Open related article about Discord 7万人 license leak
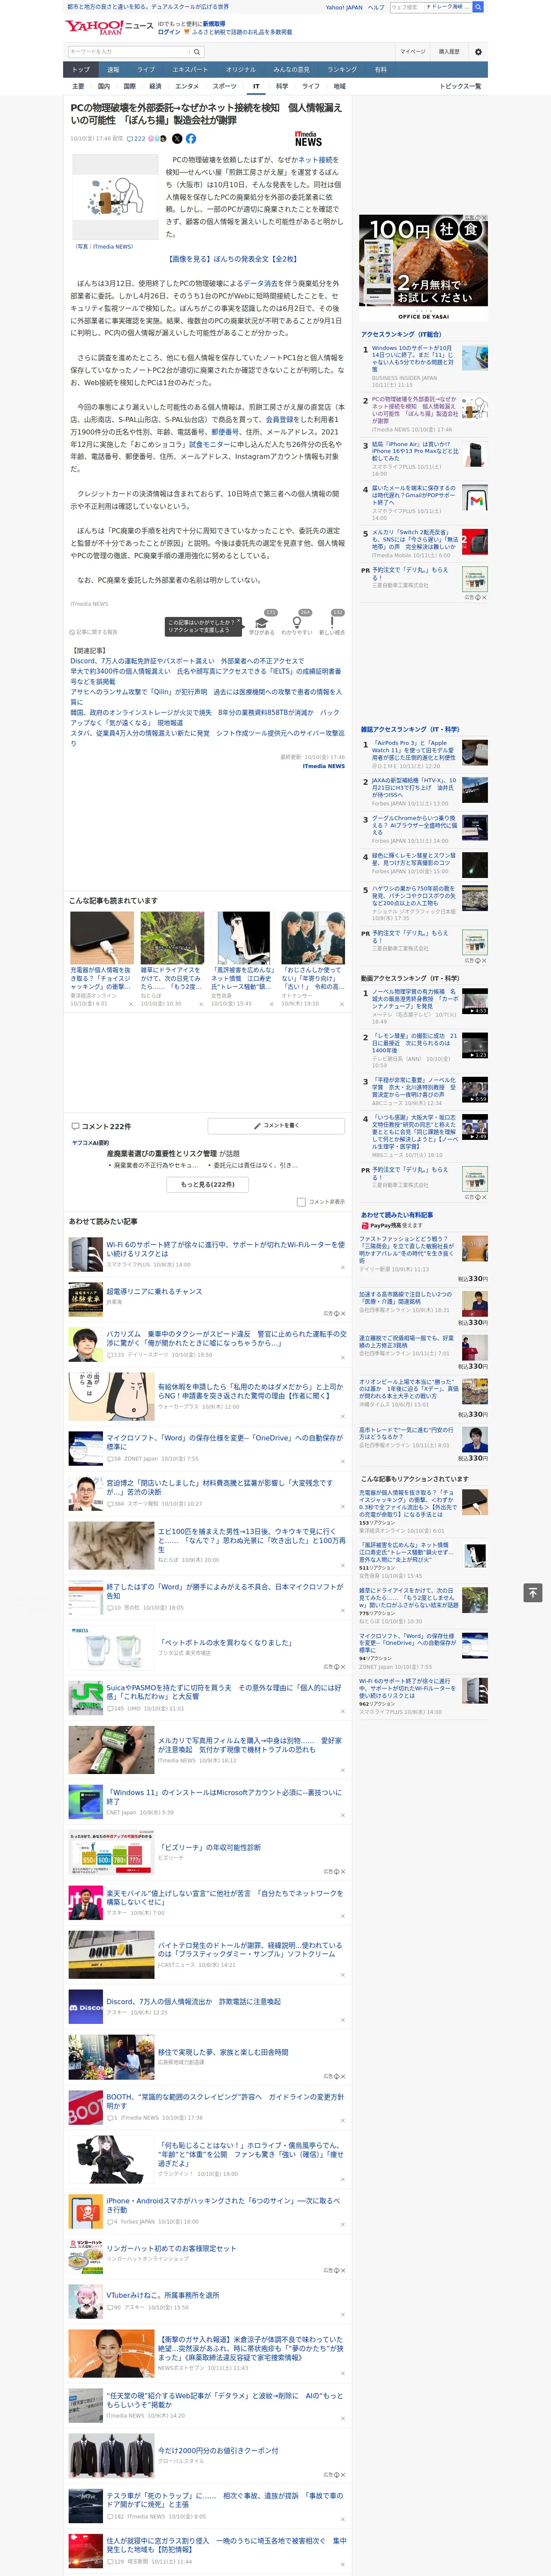The image size is (551, 2576). click(187, 661)
